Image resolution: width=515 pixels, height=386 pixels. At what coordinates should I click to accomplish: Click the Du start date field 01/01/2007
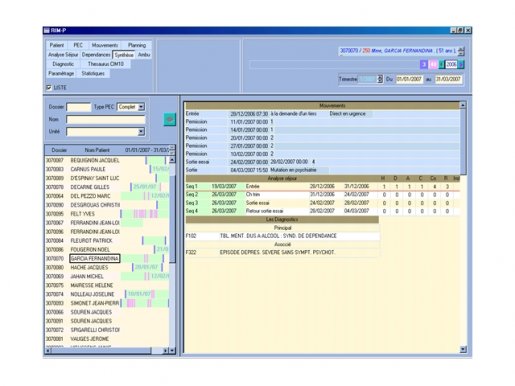[x=409, y=79]
